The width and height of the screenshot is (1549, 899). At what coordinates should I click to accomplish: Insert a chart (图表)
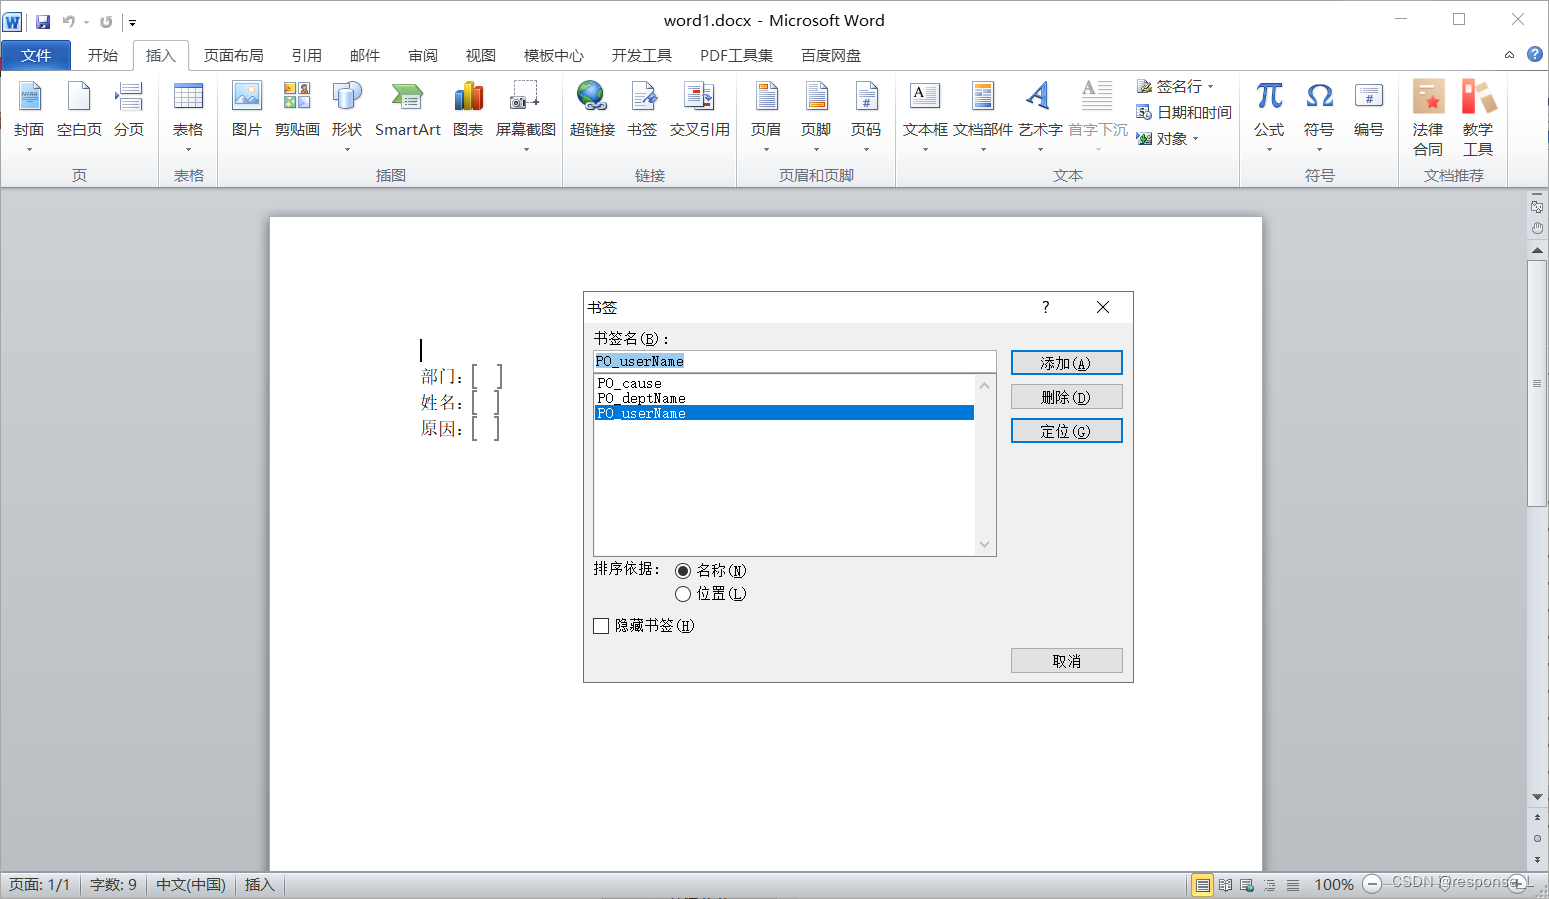[468, 110]
